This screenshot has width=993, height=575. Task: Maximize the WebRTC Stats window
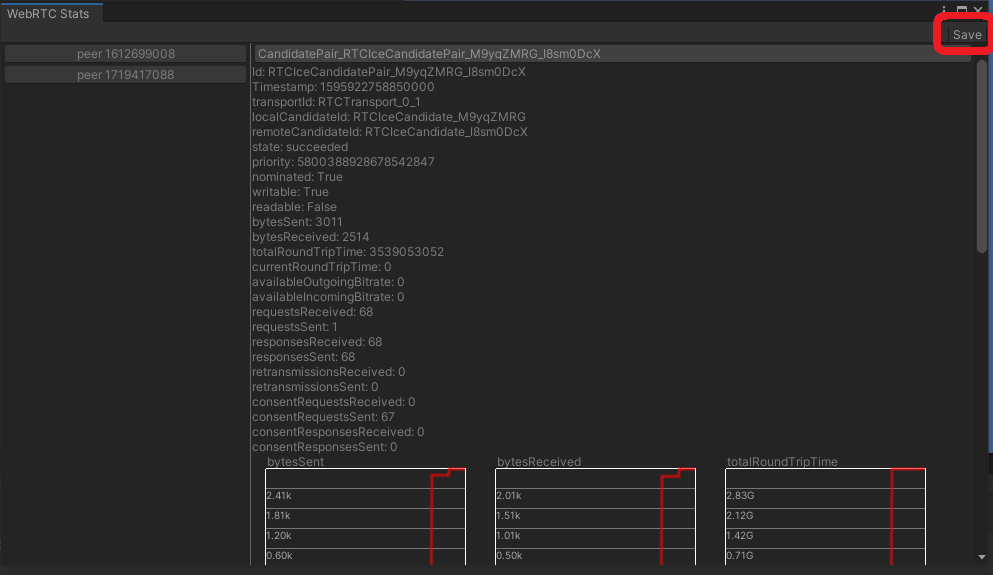[x=961, y=11]
